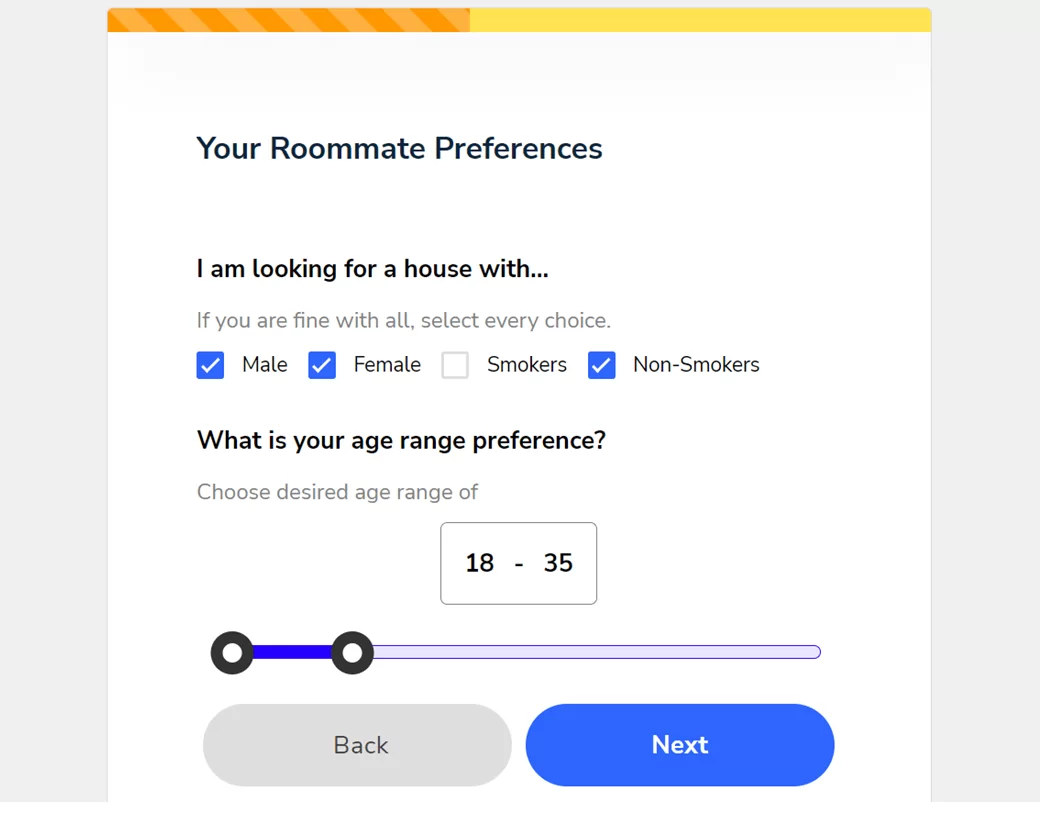Uncheck the Female checkbox

coord(321,365)
